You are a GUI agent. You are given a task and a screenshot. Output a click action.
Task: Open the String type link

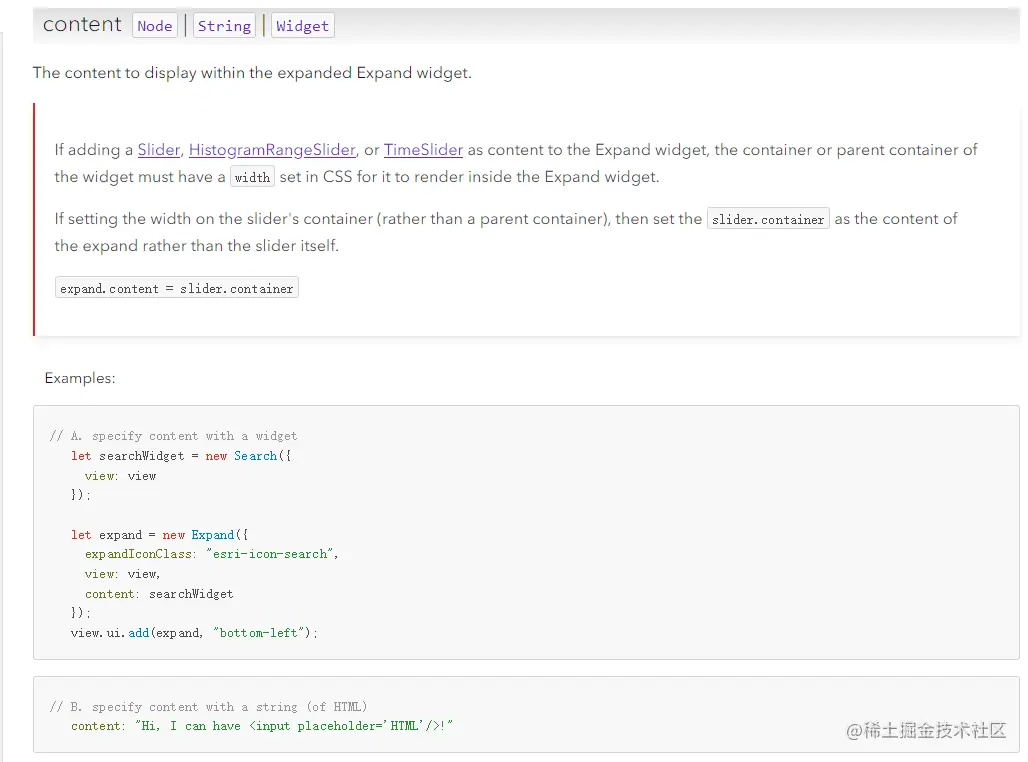224,26
